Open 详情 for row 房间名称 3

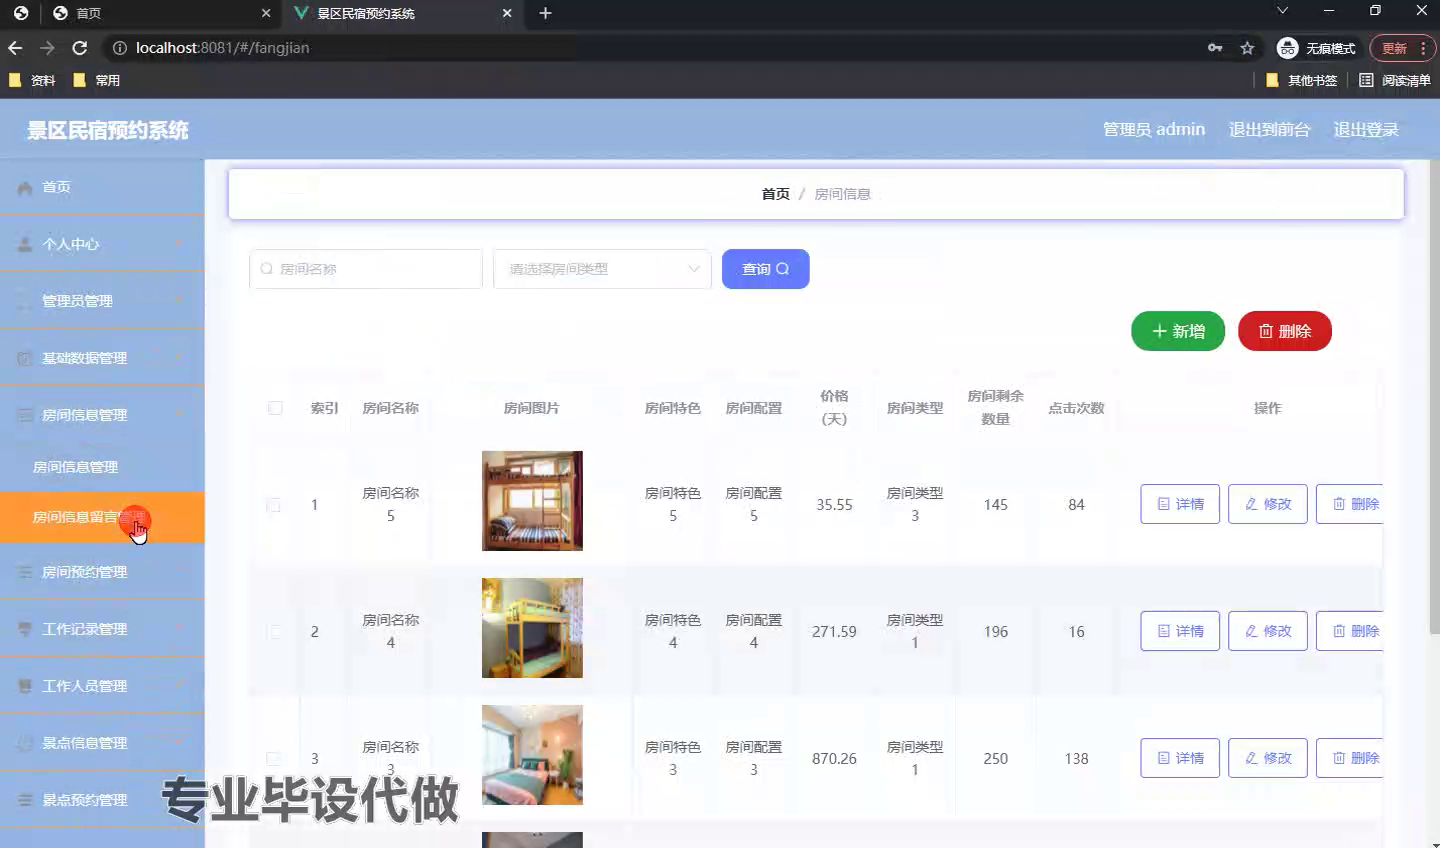pos(1180,758)
